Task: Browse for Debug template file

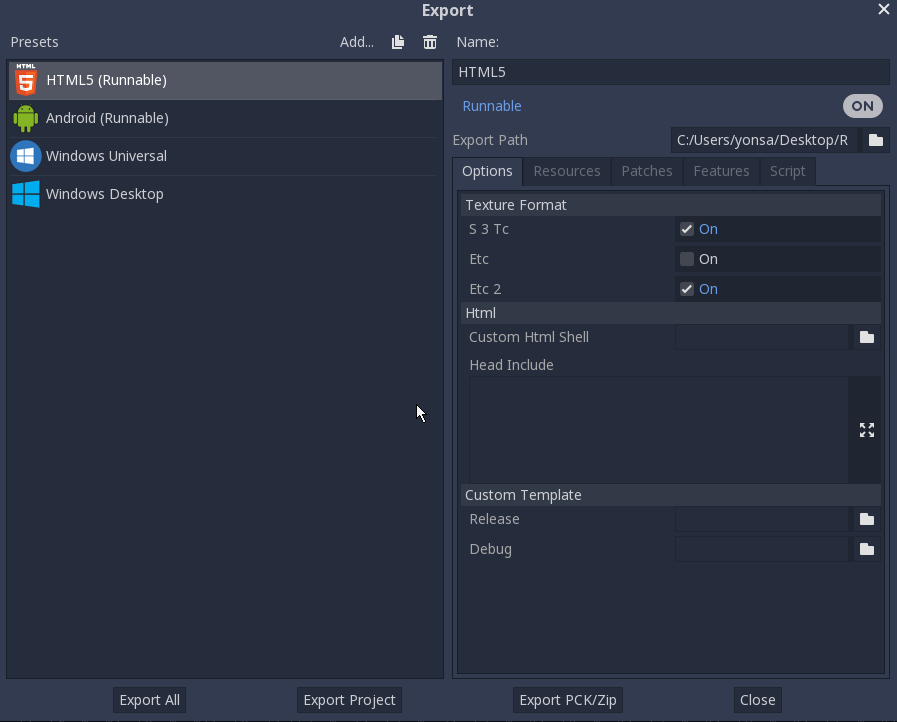Action: 866,549
